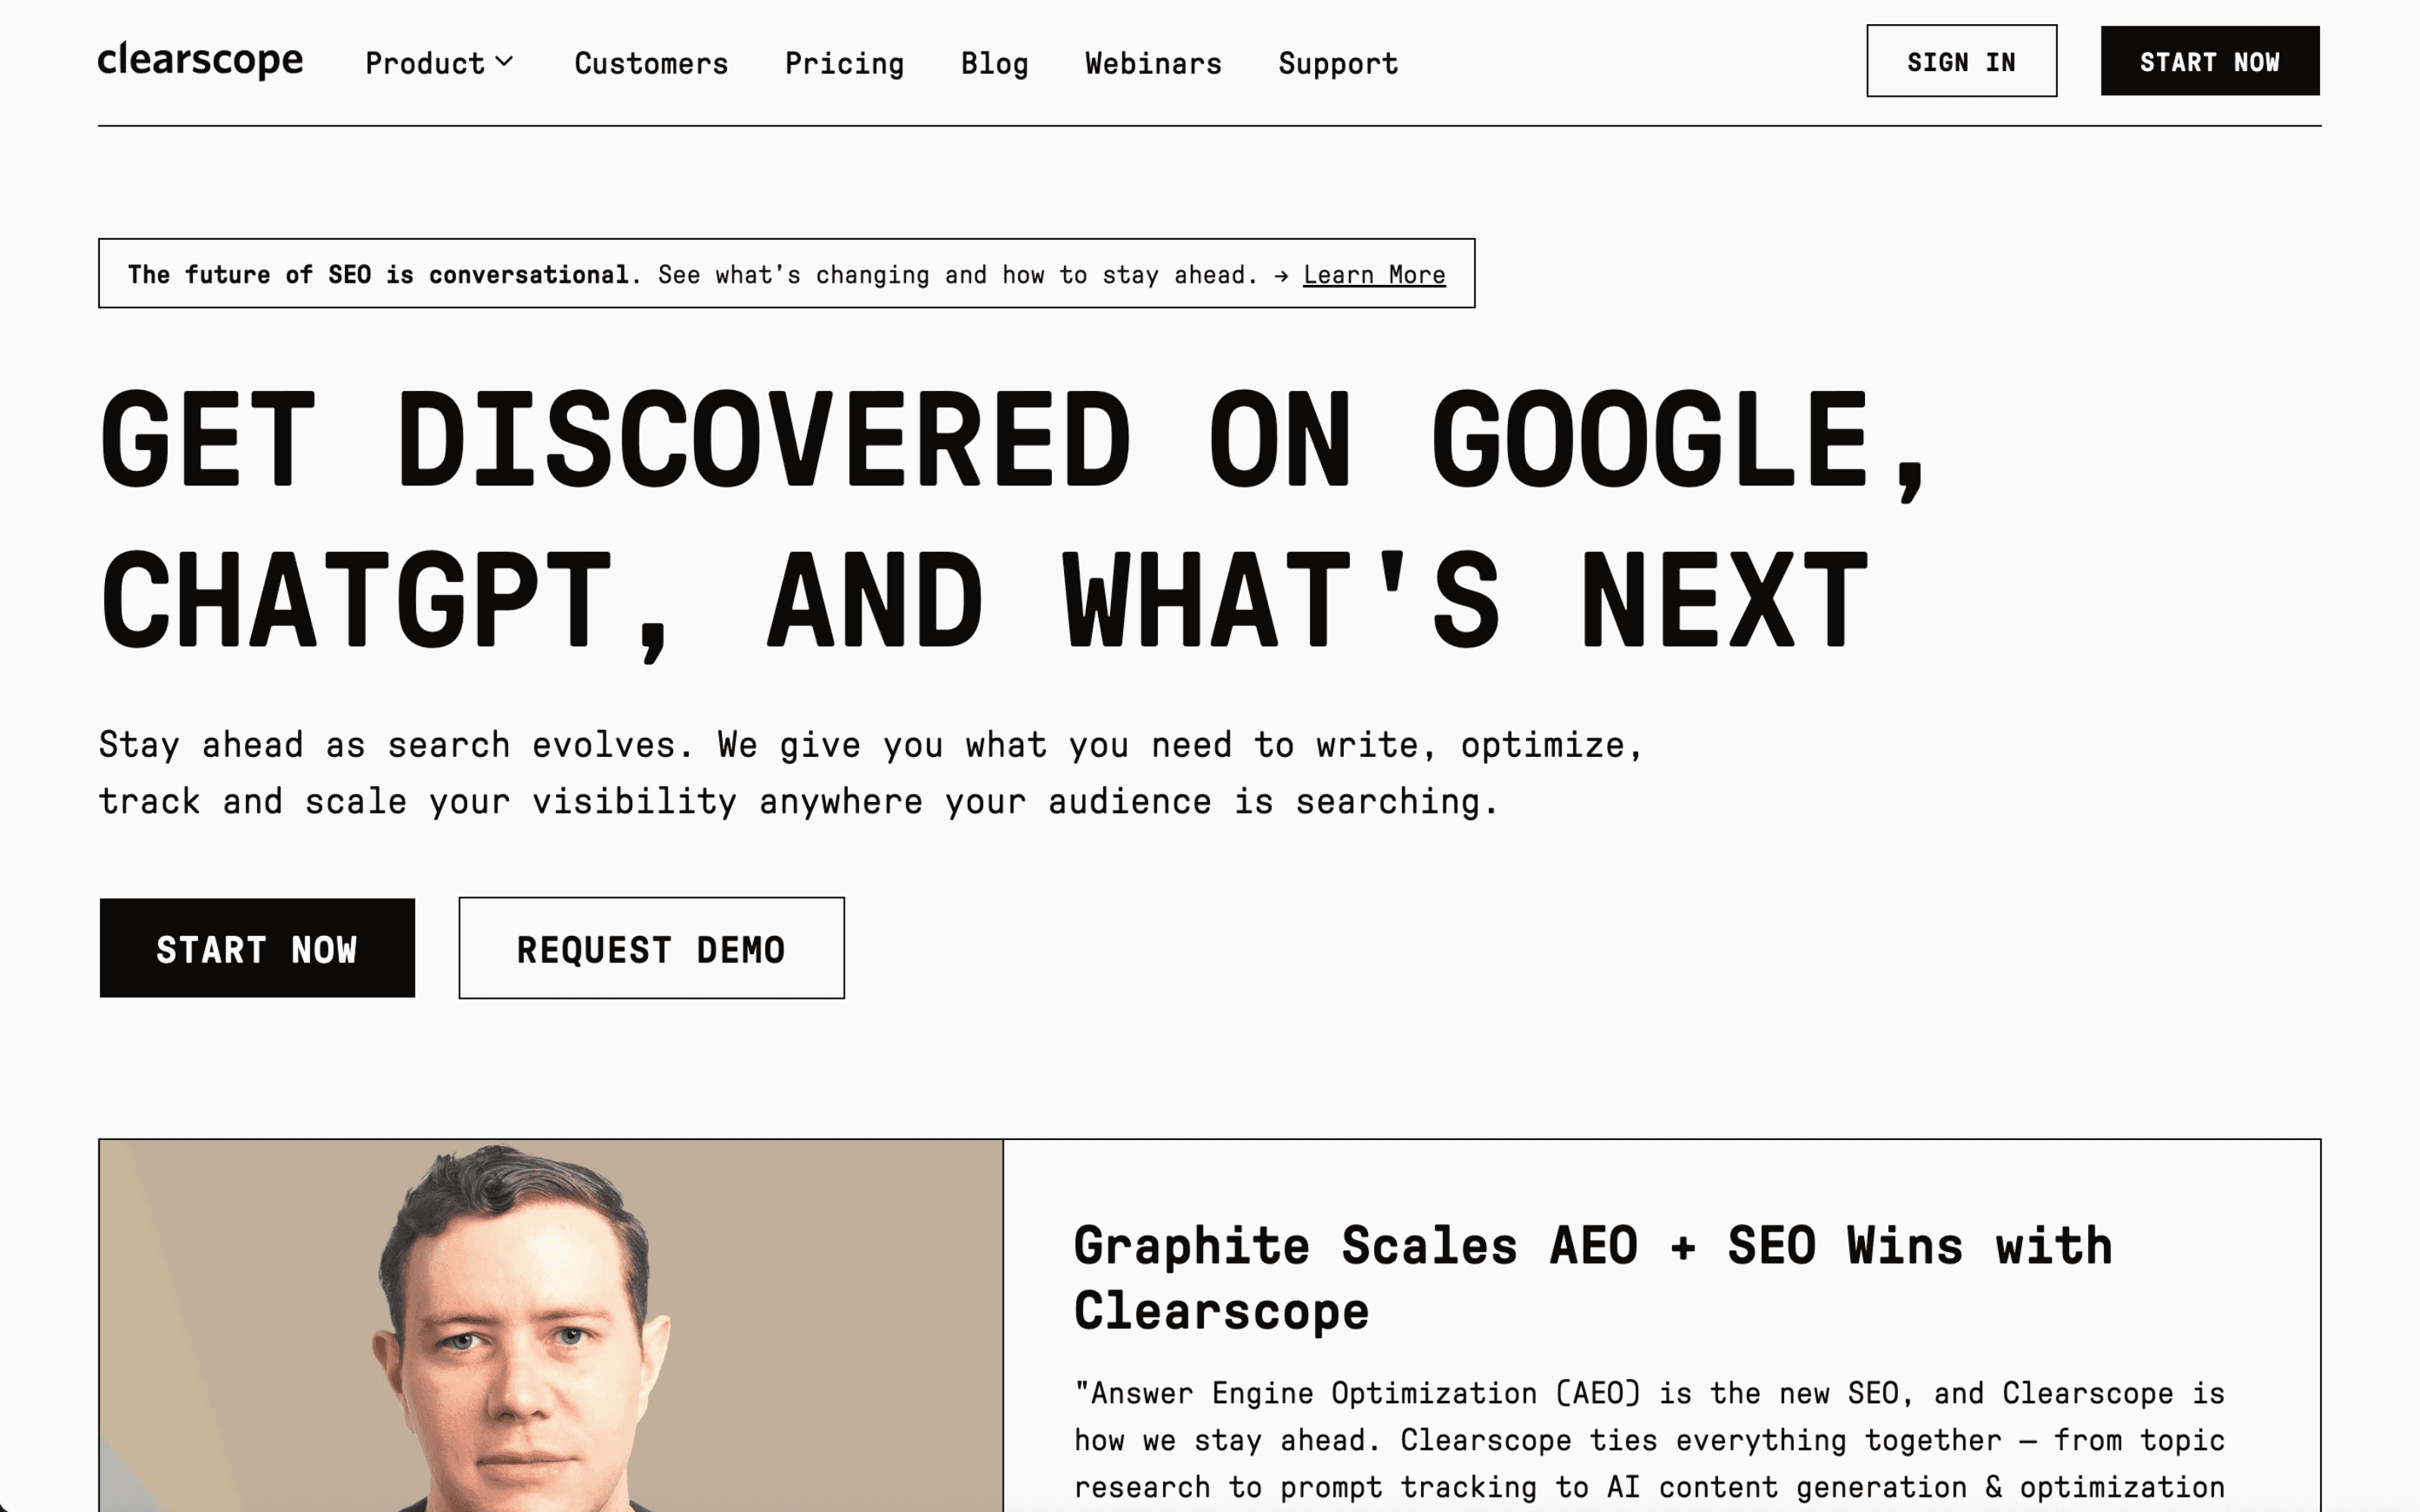Open the Pricing page

pyautogui.click(x=844, y=63)
